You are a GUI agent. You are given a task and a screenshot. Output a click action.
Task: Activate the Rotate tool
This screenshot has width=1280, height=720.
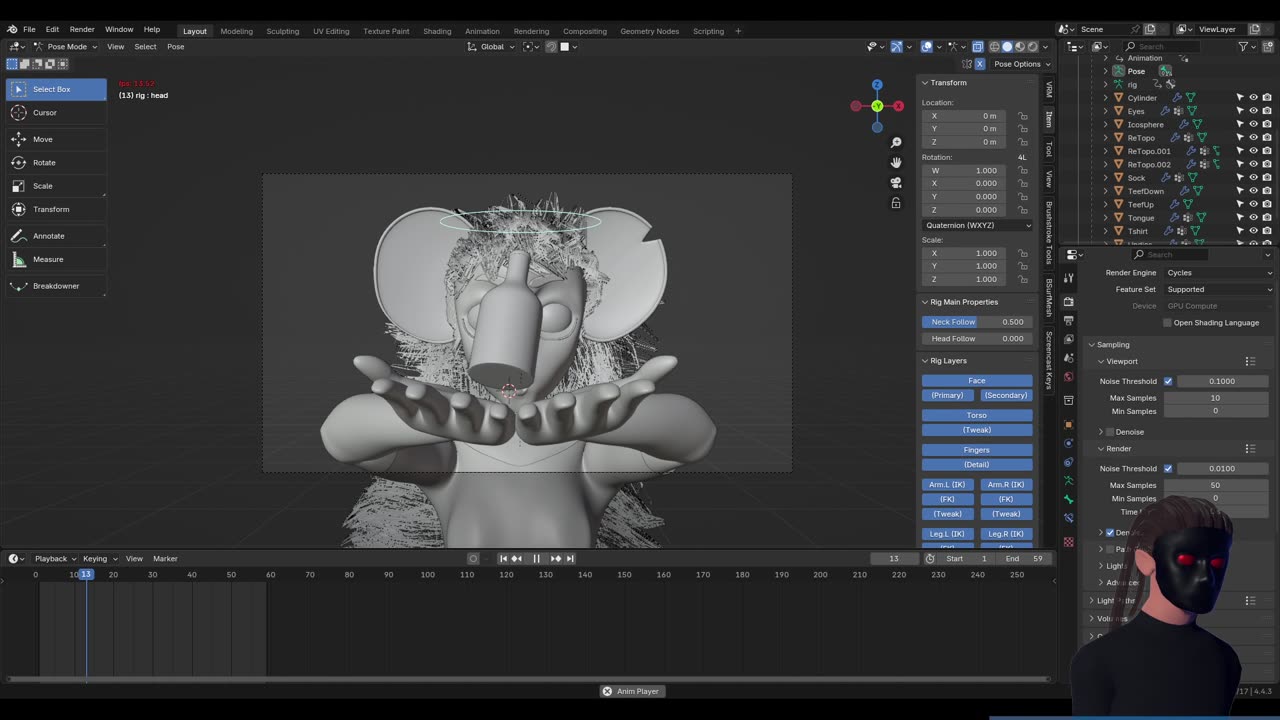tap(56, 162)
